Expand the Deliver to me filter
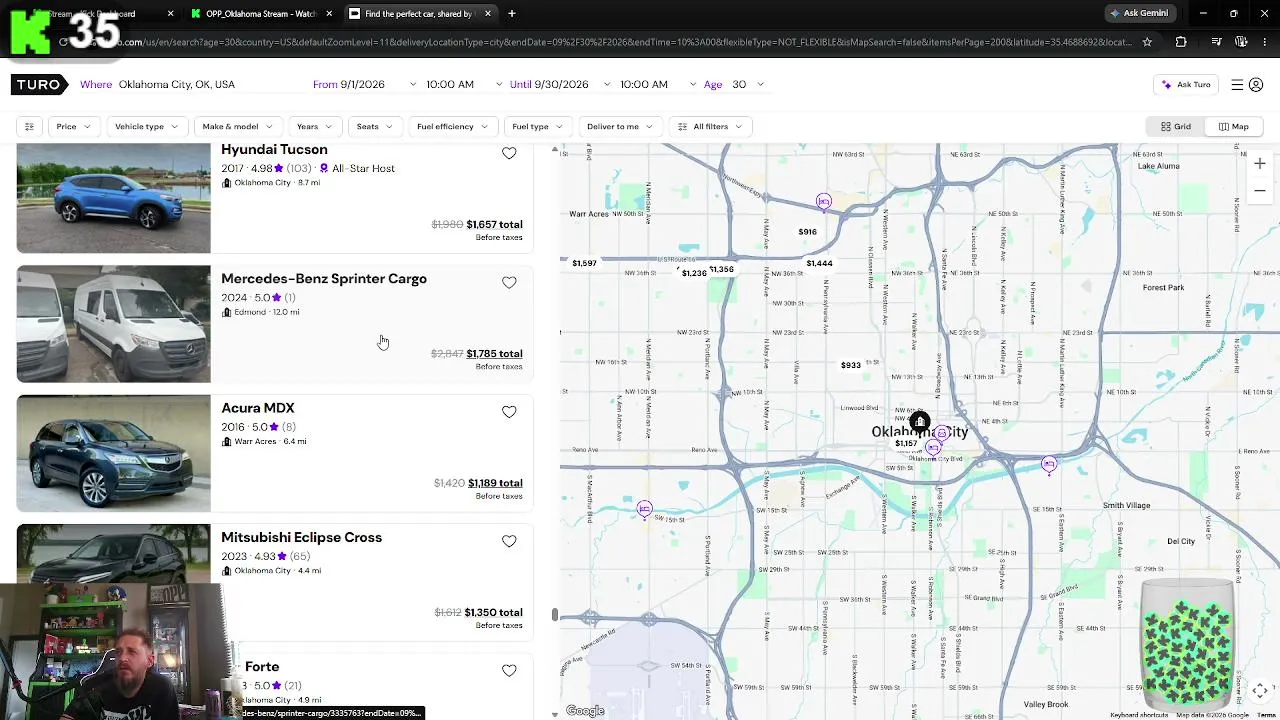Screen dimensions: 1280x720 (620, 127)
